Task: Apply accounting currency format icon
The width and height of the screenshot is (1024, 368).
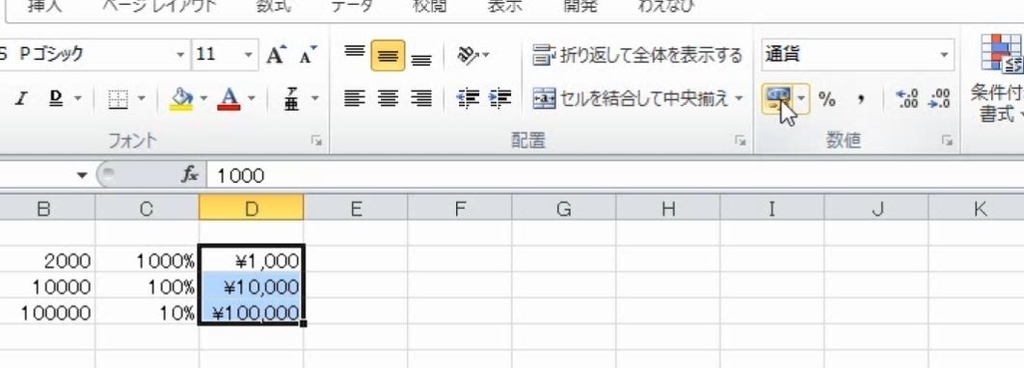Action: 778,99
